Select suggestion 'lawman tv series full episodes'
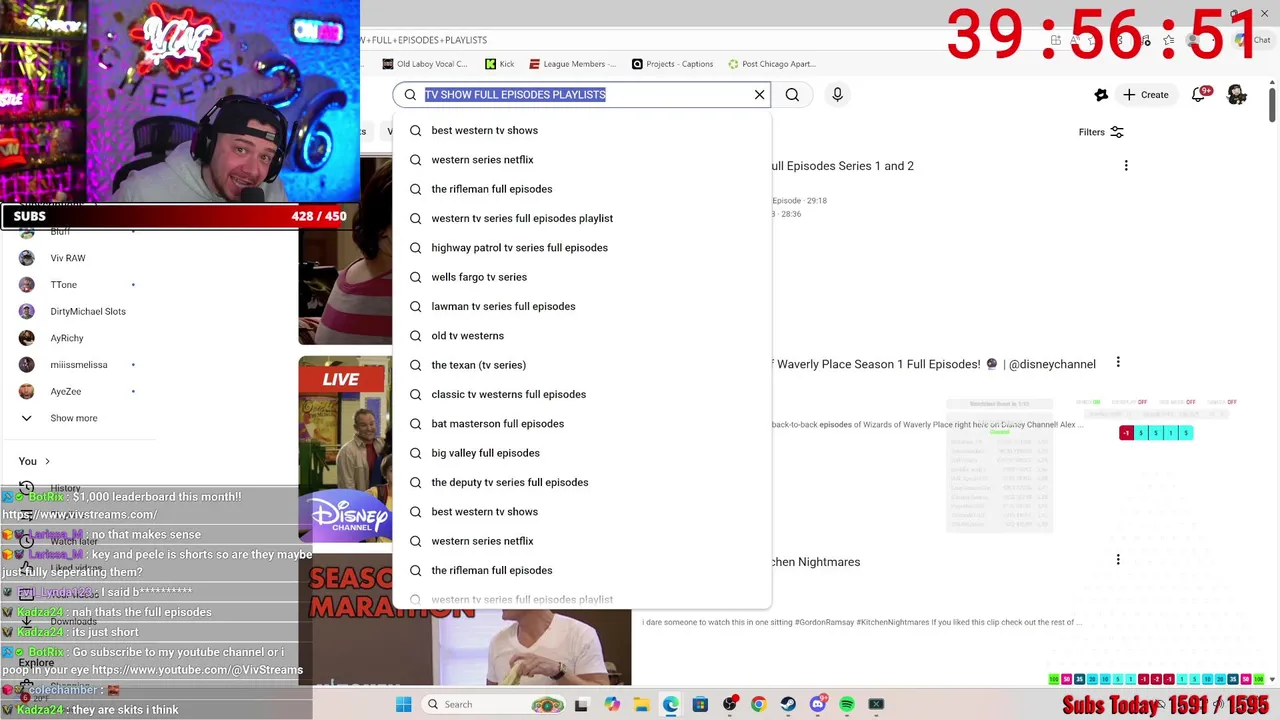 coord(582,306)
